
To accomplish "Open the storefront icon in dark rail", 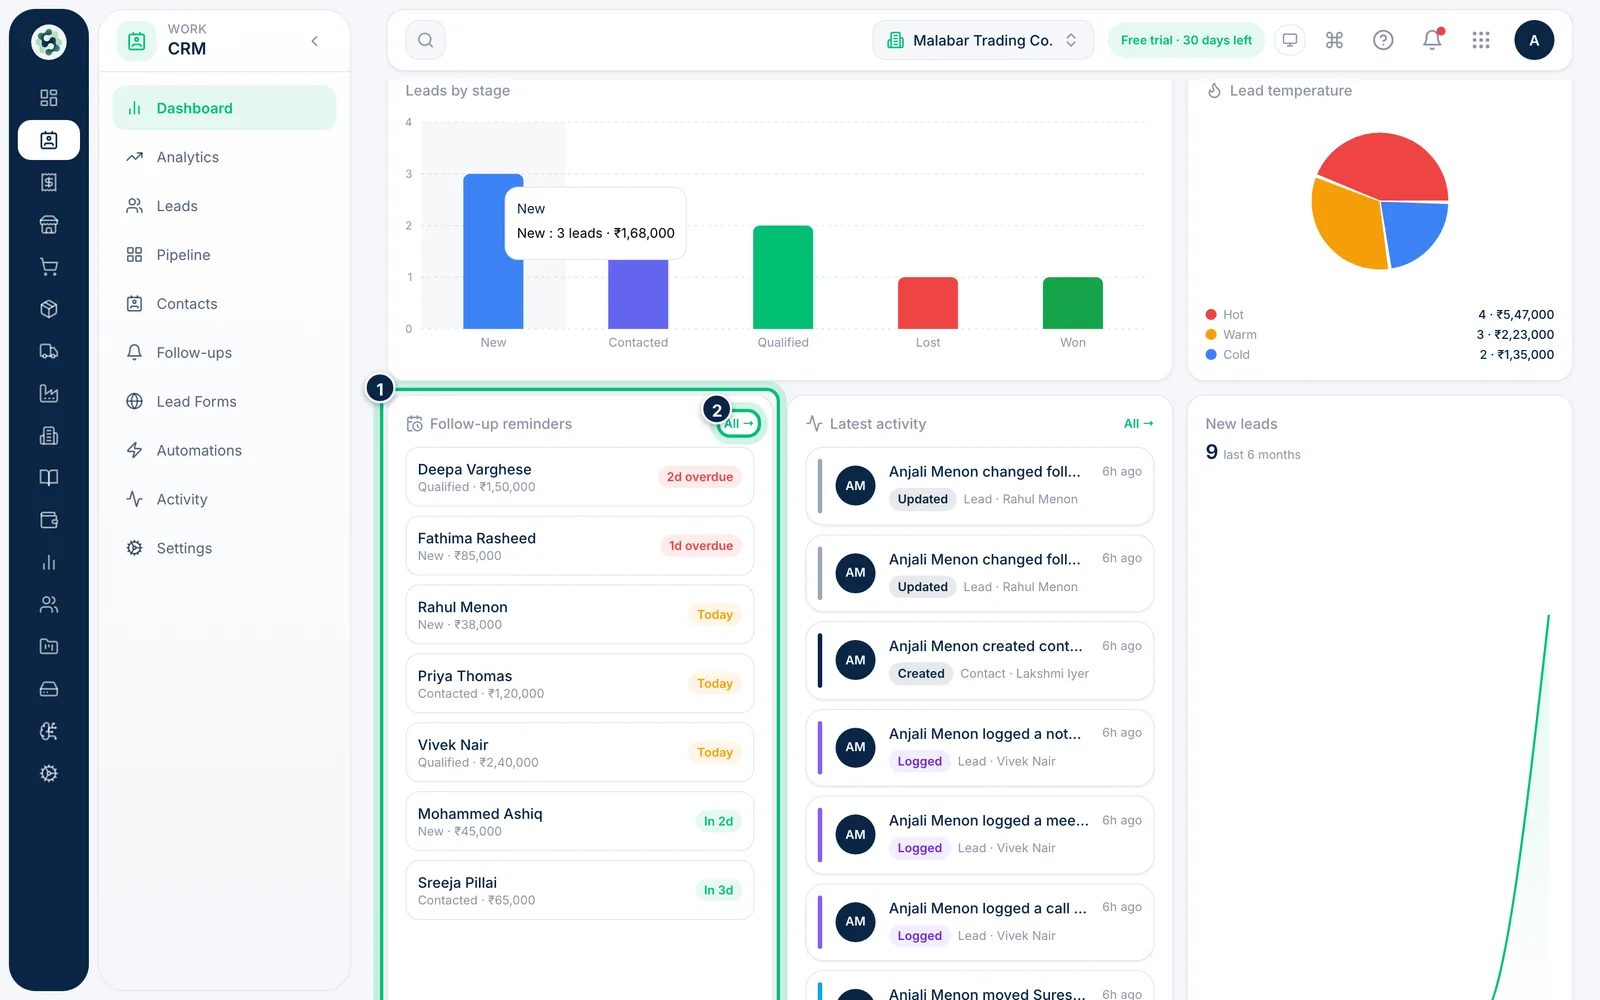I will (x=49, y=224).
